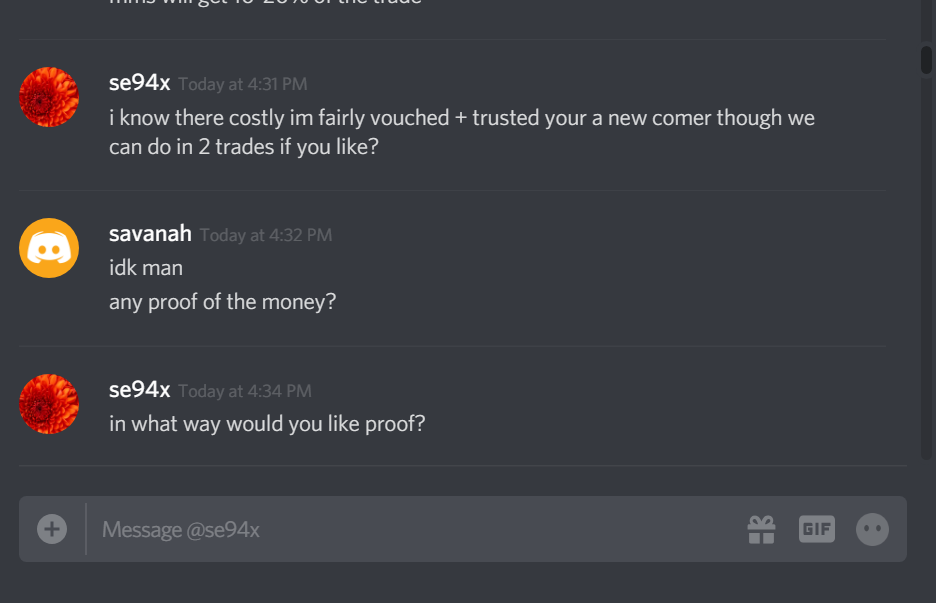The height and width of the screenshot is (603, 936).
Task: Open the attachment plus menu
Action: tap(52, 529)
